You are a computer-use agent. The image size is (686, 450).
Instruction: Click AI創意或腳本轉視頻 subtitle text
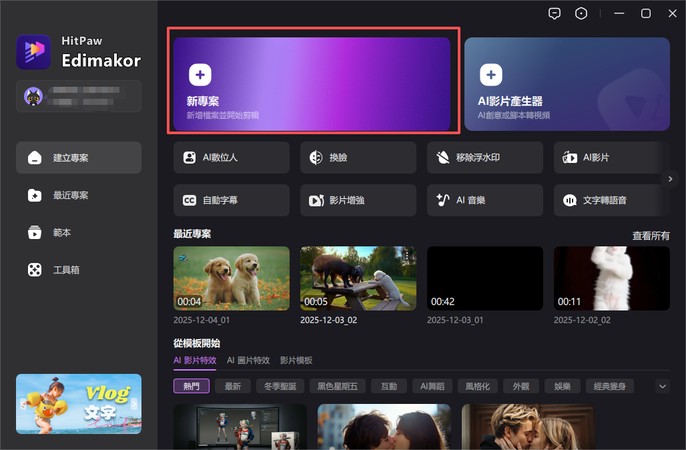514,115
